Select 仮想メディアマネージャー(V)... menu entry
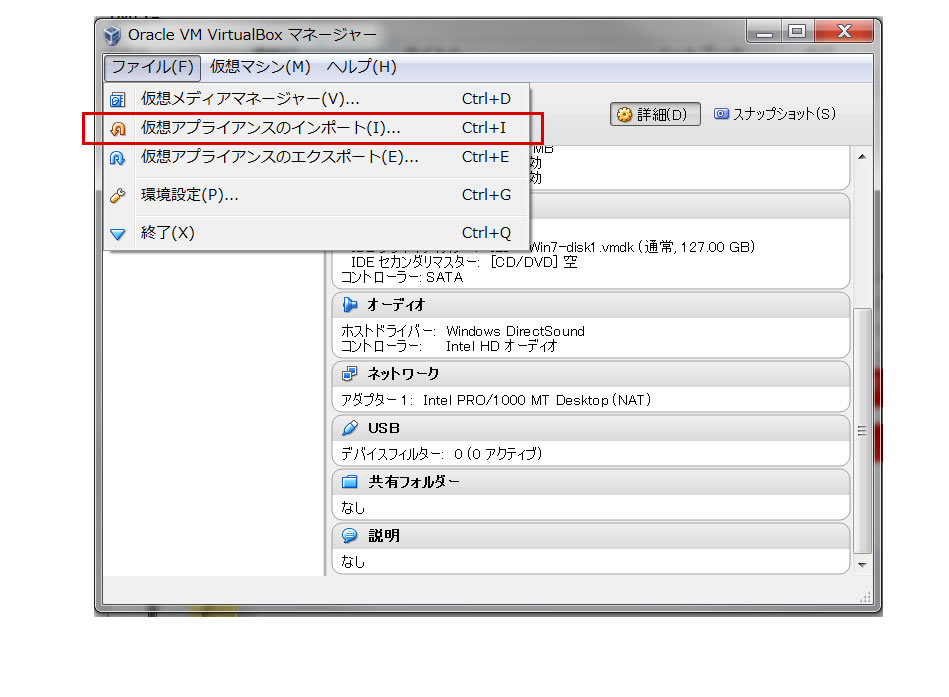 (317, 99)
